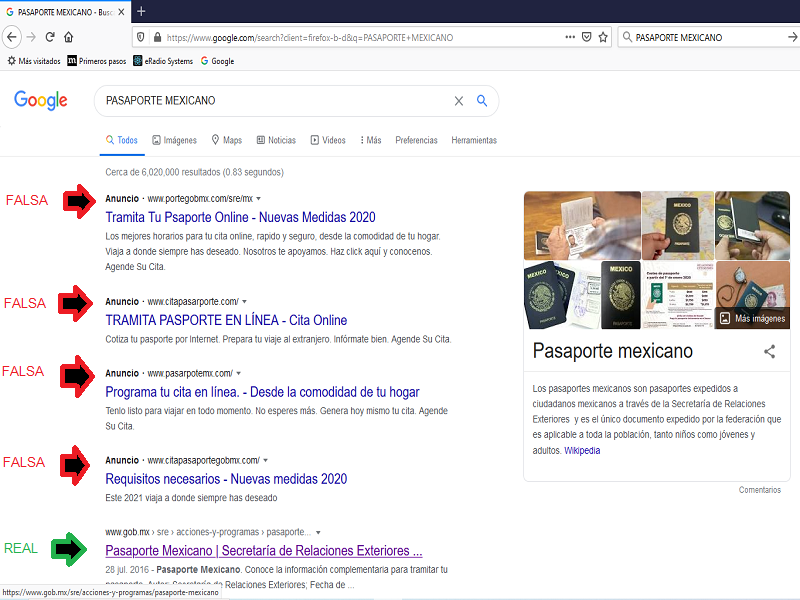View black MEXICO passport cover thumbnail
The image size is (800, 600).
click(x=620, y=295)
